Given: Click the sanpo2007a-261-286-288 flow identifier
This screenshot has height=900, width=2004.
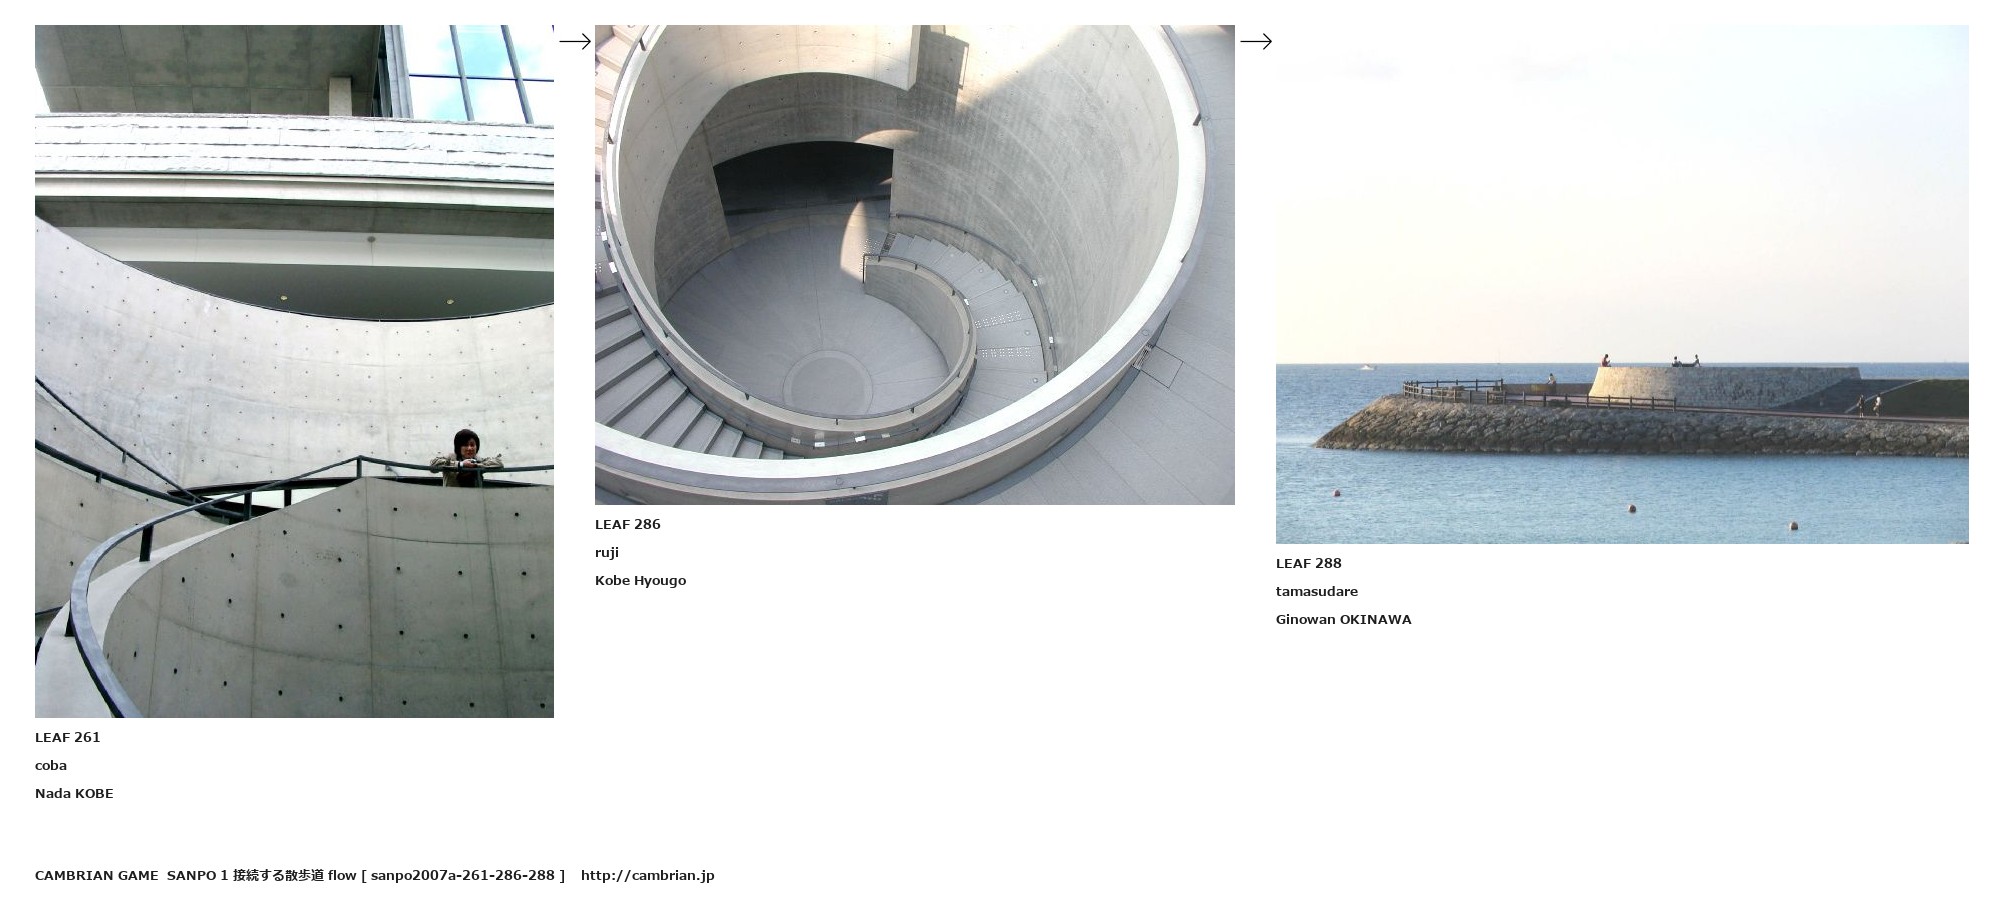Looking at the screenshot, I should [x=462, y=875].
